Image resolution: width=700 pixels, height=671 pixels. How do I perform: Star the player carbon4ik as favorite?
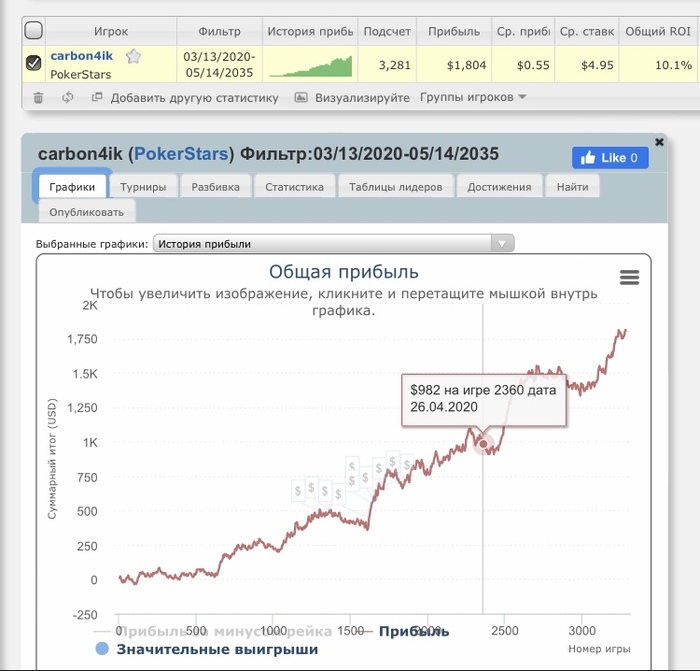(133, 56)
